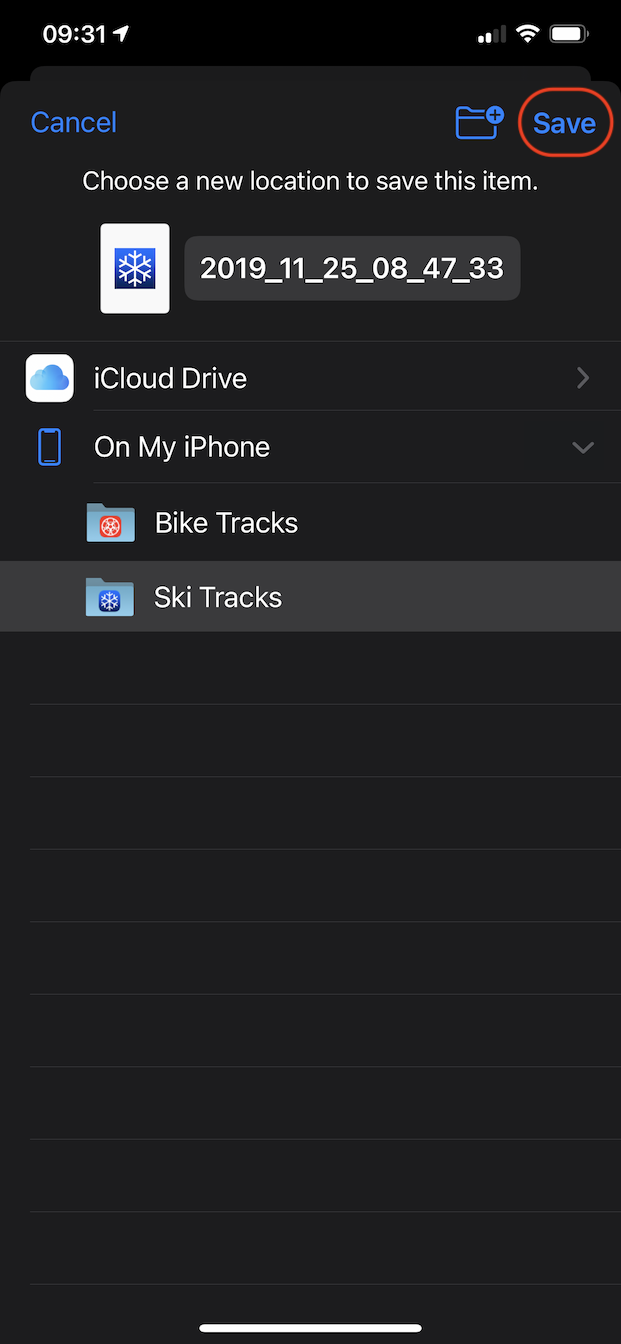The width and height of the screenshot is (621, 1344).
Task: Tap the home indicator bar
Action: (x=310, y=1328)
